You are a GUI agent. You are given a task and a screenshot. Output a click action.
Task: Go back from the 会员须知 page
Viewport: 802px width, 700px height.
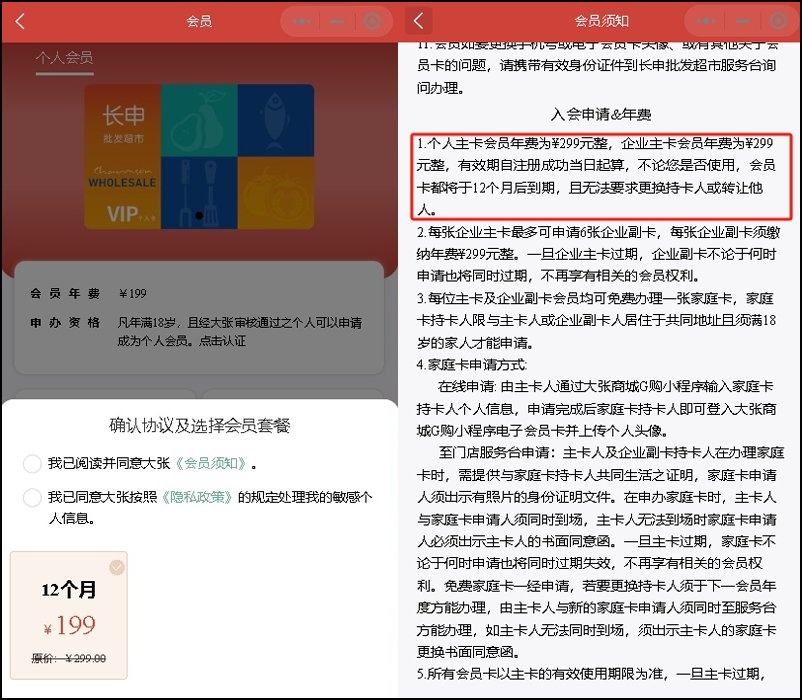pos(419,21)
